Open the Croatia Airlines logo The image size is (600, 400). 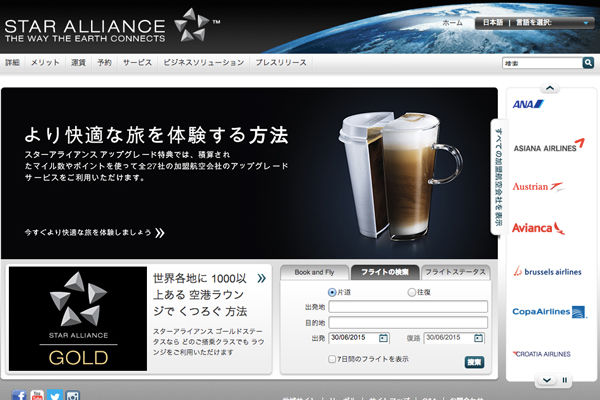(x=541, y=354)
